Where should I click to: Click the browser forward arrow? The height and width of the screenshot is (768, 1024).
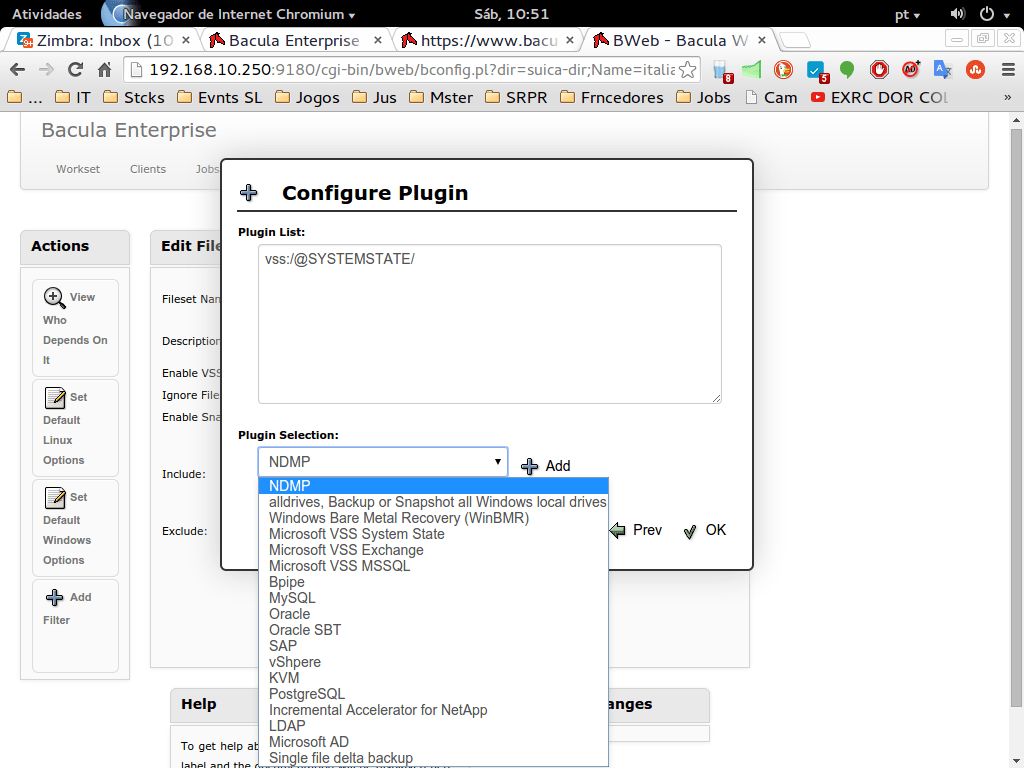46,69
